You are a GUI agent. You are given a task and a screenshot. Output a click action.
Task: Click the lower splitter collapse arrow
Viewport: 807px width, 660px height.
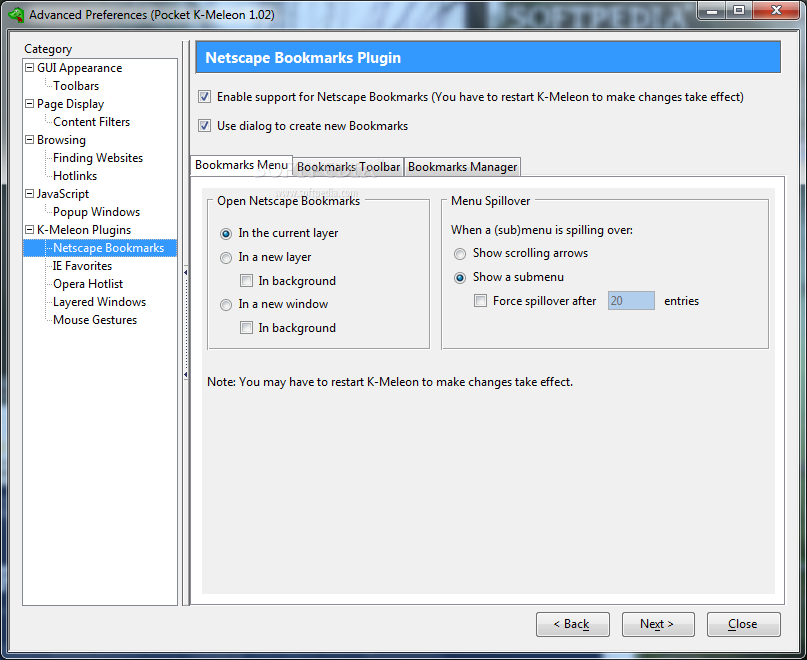185,375
